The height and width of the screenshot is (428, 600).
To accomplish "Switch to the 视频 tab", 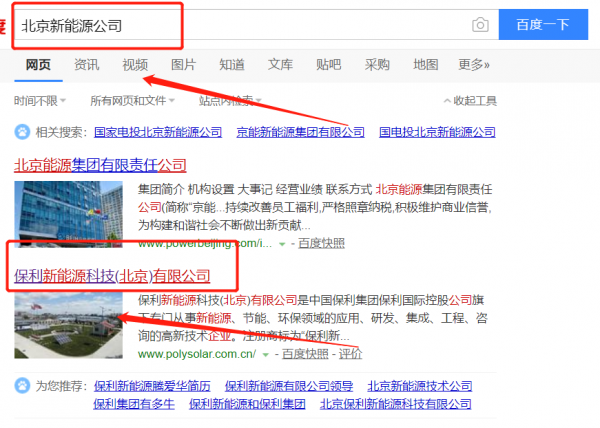I will click(135, 65).
